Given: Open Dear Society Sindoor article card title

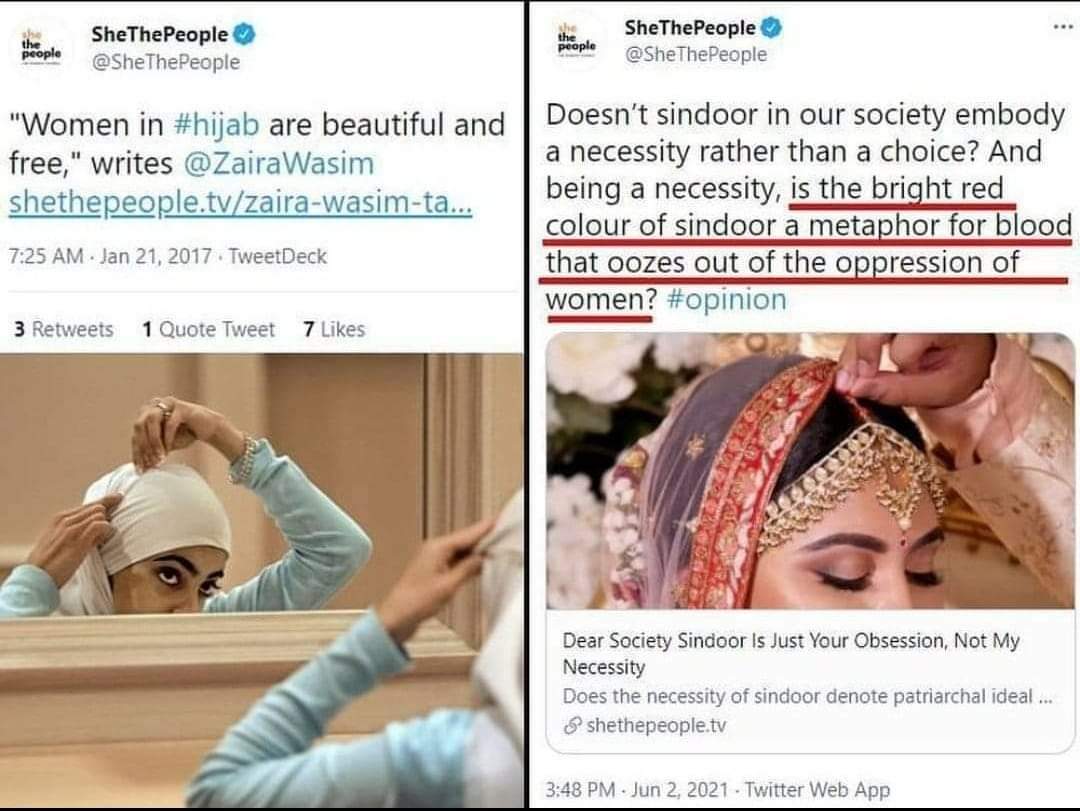Looking at the screenshot, I should tap(791, 653).
